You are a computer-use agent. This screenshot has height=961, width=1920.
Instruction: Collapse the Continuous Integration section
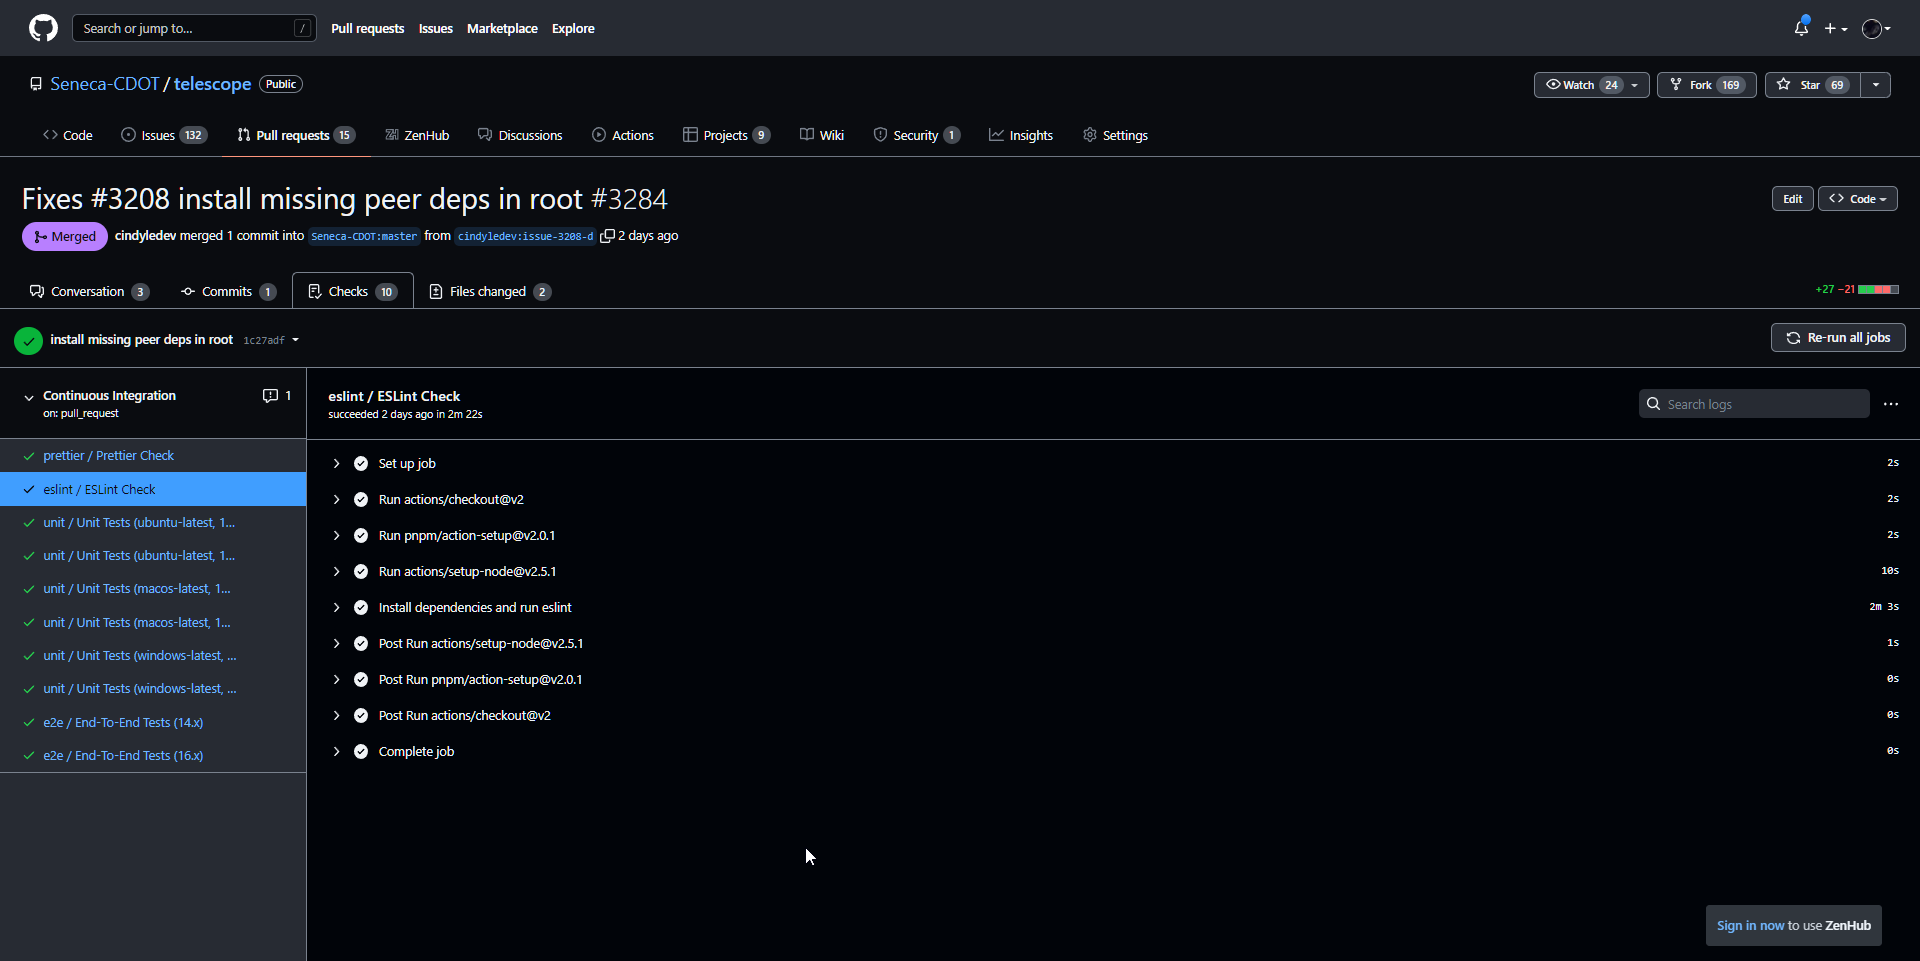pyautogui.click(x=31, y=395)
